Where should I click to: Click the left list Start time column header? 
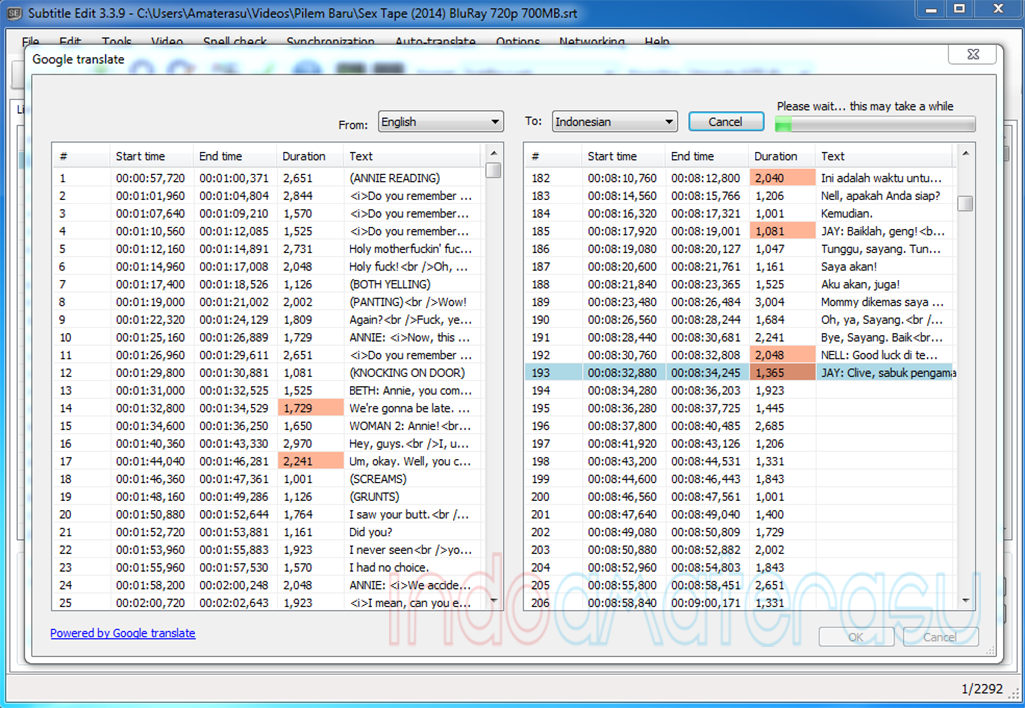pos(152,156)
